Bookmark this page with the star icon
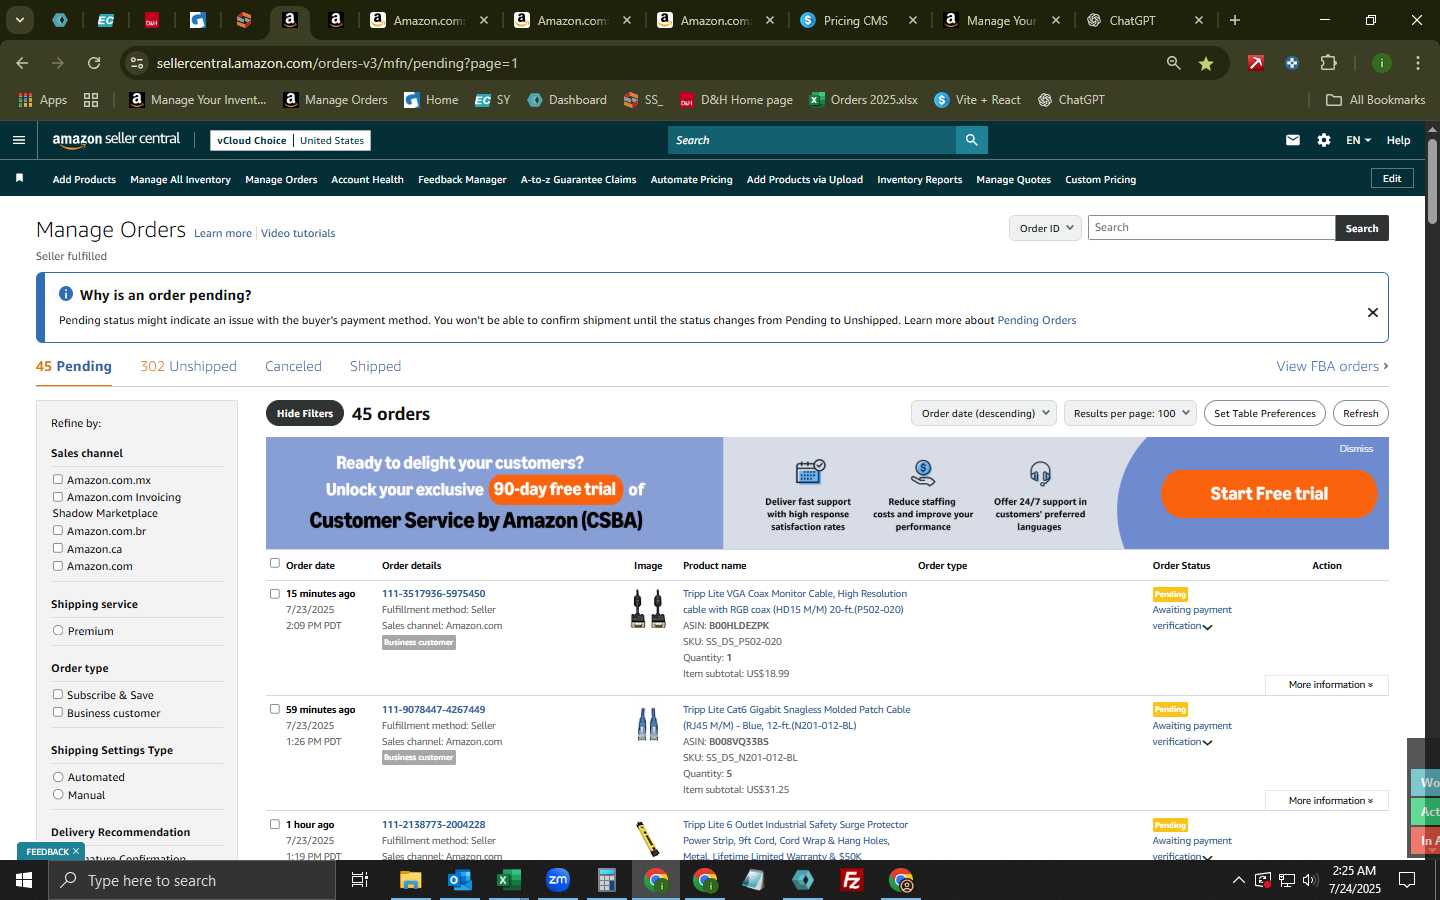The width and height of the screenshot is (1440, 900). point(1206,63)
